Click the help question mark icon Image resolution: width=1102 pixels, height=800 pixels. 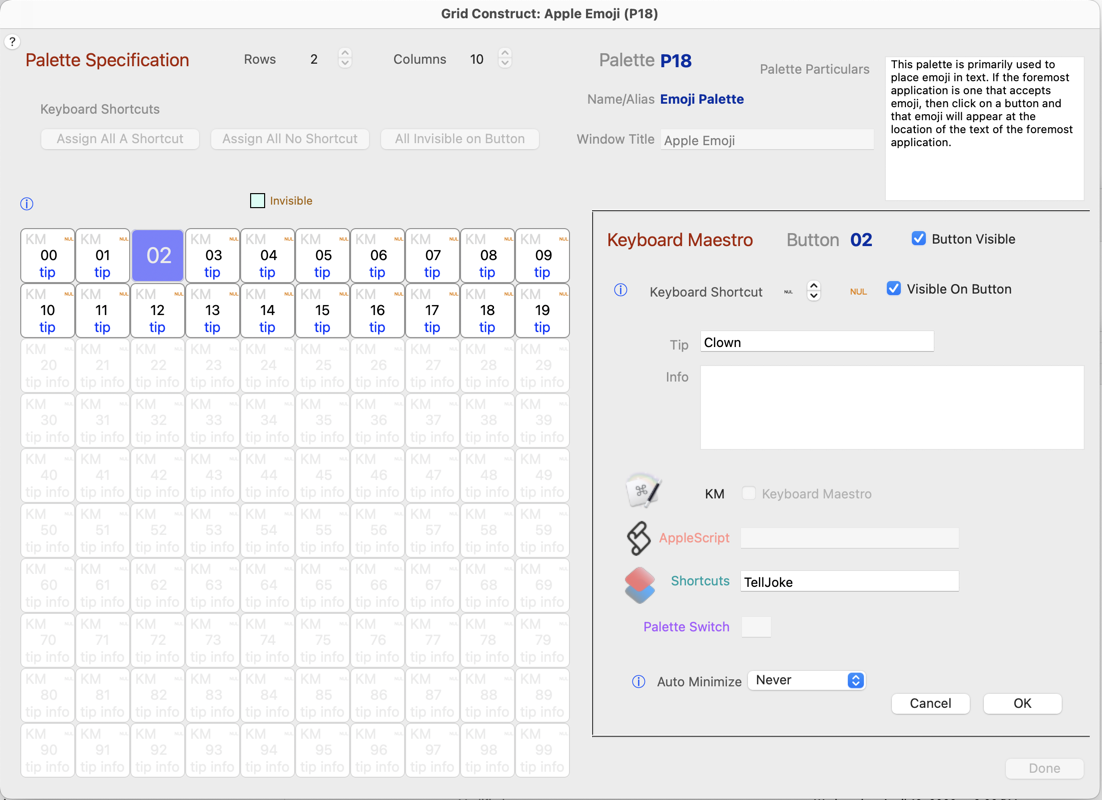(x=12, y=42)
